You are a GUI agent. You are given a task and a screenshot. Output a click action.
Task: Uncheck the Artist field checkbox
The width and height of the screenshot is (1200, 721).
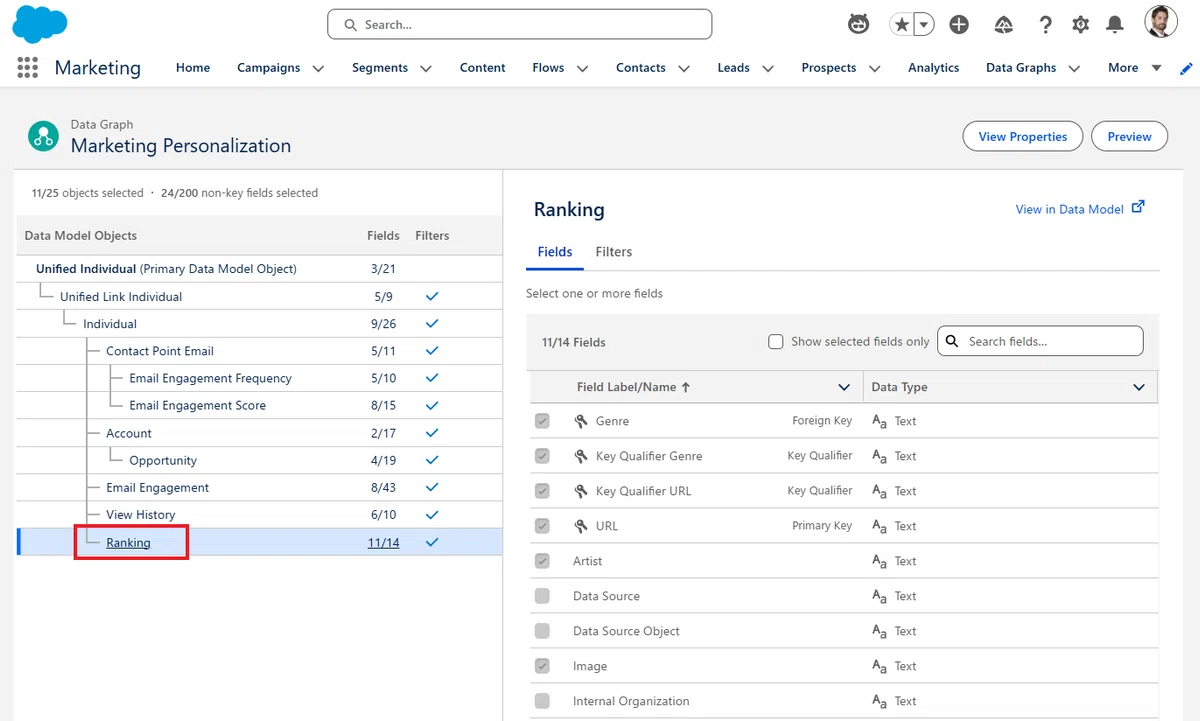(542, 561)
